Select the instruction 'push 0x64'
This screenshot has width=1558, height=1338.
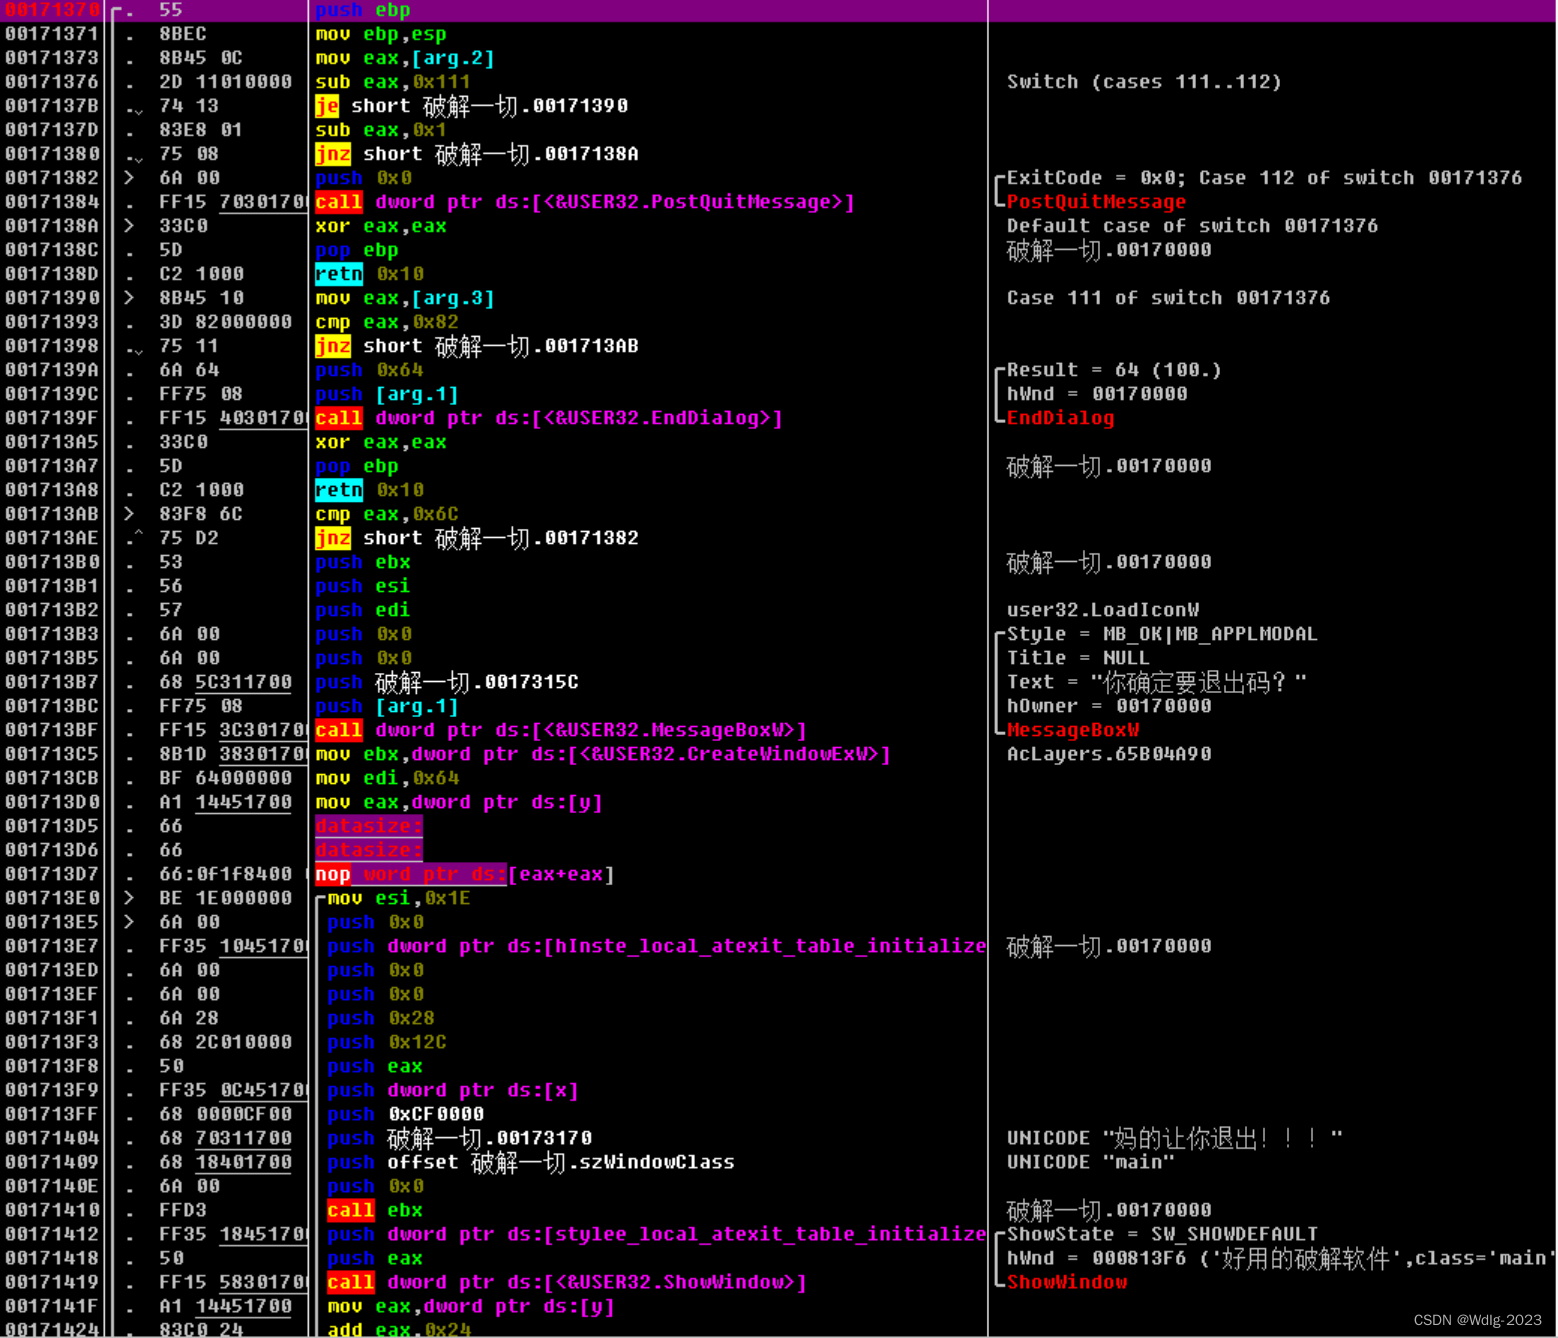369,370
